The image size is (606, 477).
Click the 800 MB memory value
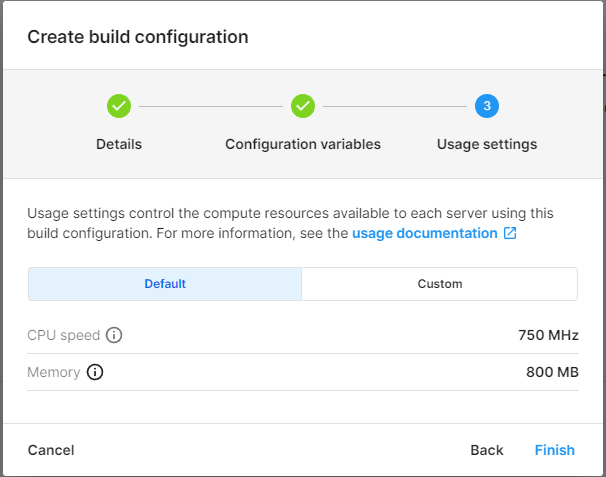552,372
